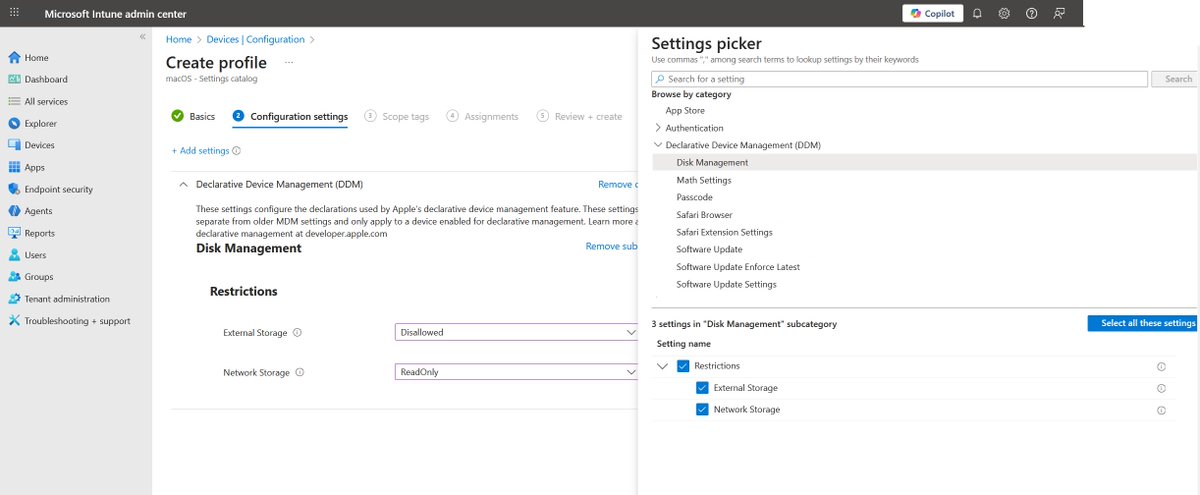1200x495 pixels.
Task: Open the app launcher waffle icon
Action: click(14, 13)
